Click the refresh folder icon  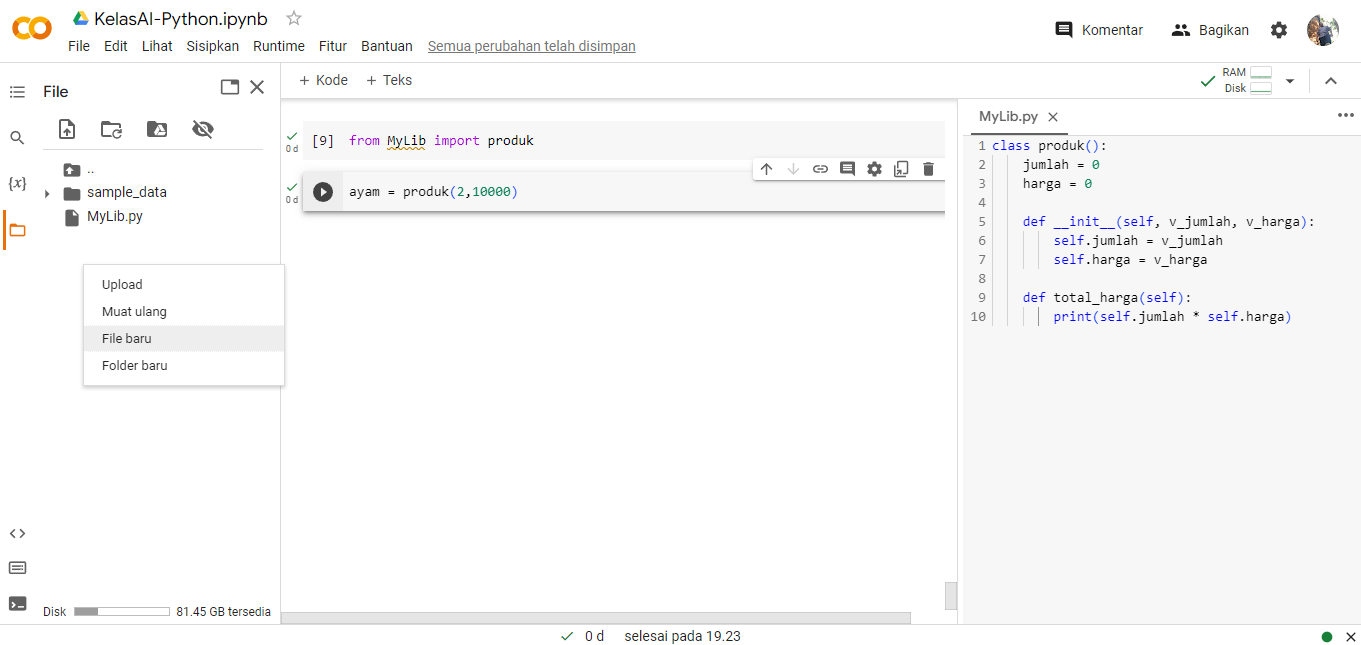pyautogui.click(x=112, y=129)
